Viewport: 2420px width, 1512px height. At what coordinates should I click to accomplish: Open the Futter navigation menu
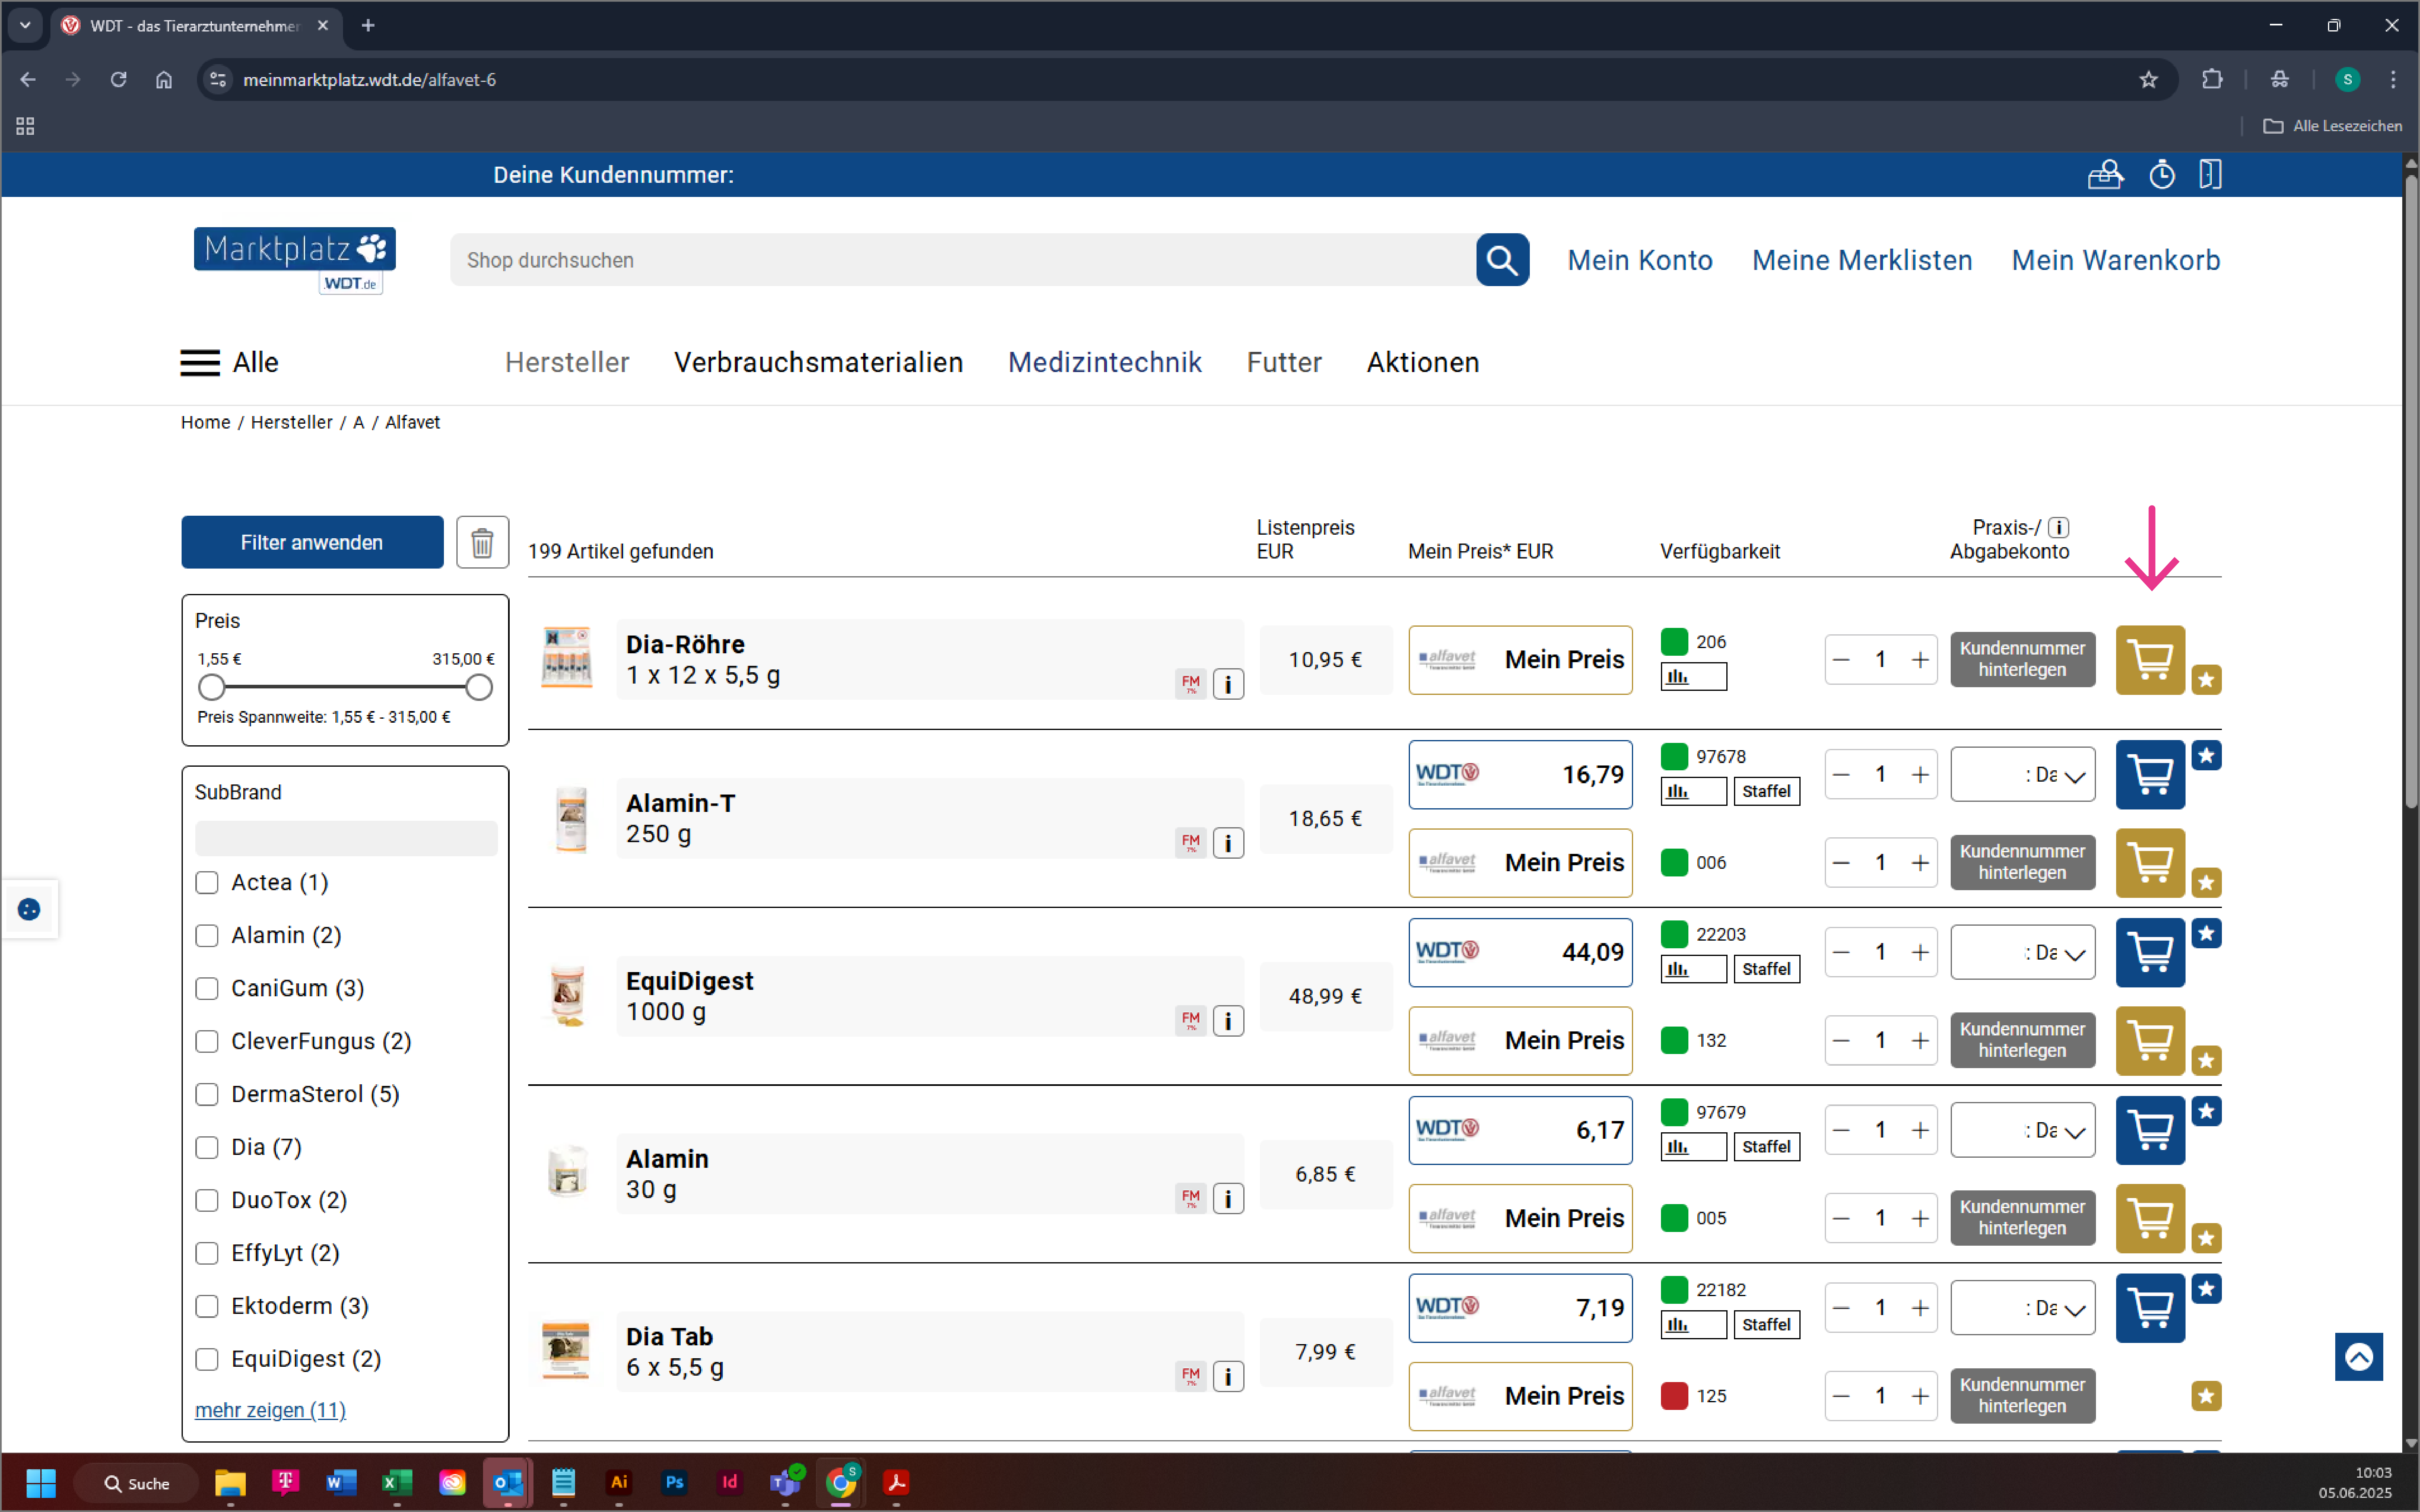1284,362
